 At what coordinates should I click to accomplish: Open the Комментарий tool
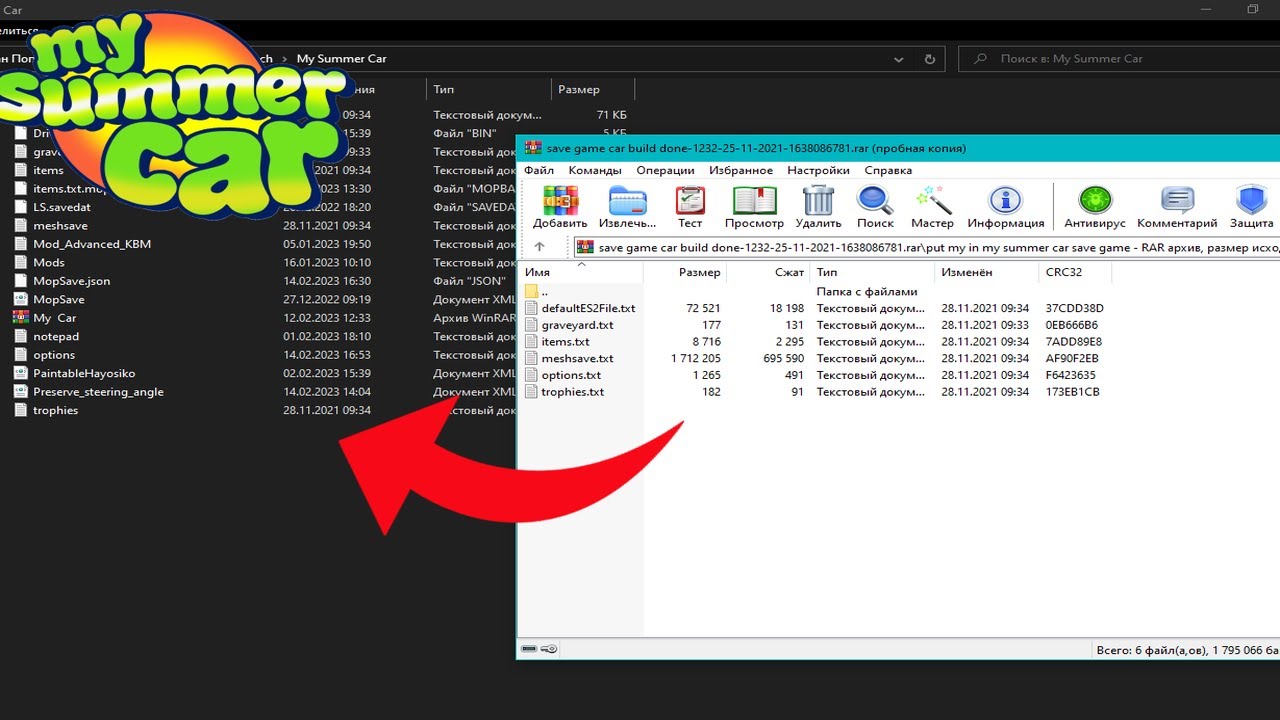pos(1177,205)
